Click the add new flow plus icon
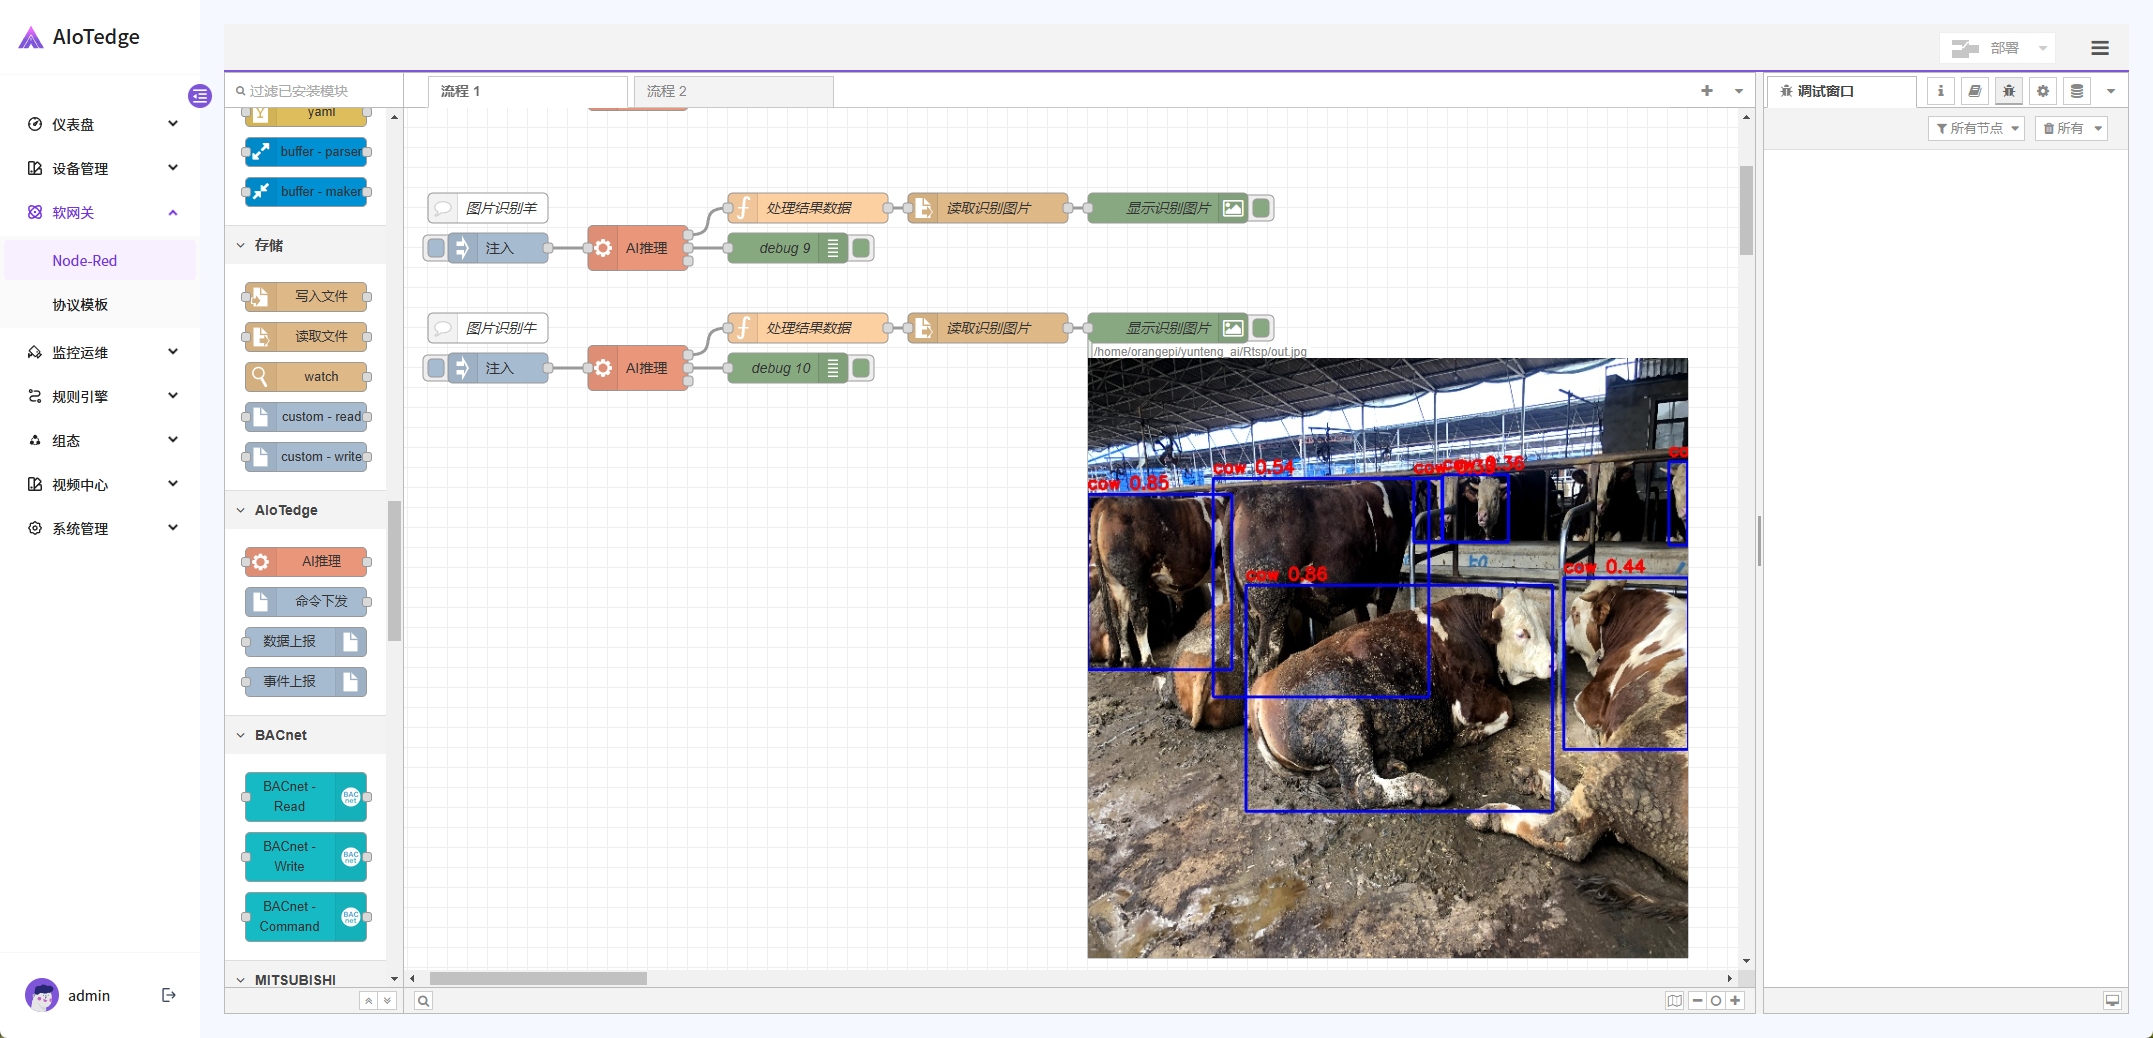This screenshot has width=2153, height=1038. tap(1707, 91)
